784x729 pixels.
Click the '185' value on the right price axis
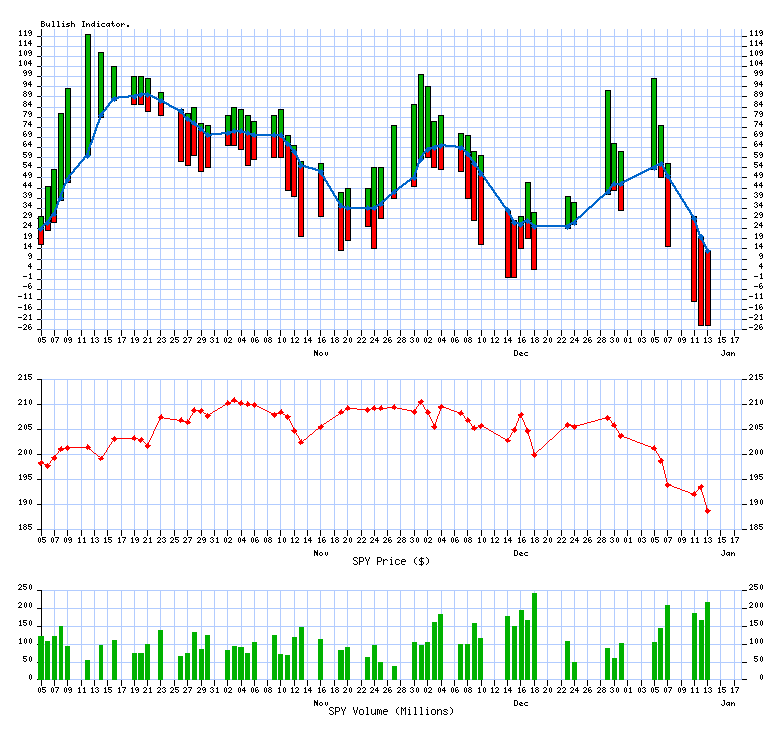click(x=757, y=528)
